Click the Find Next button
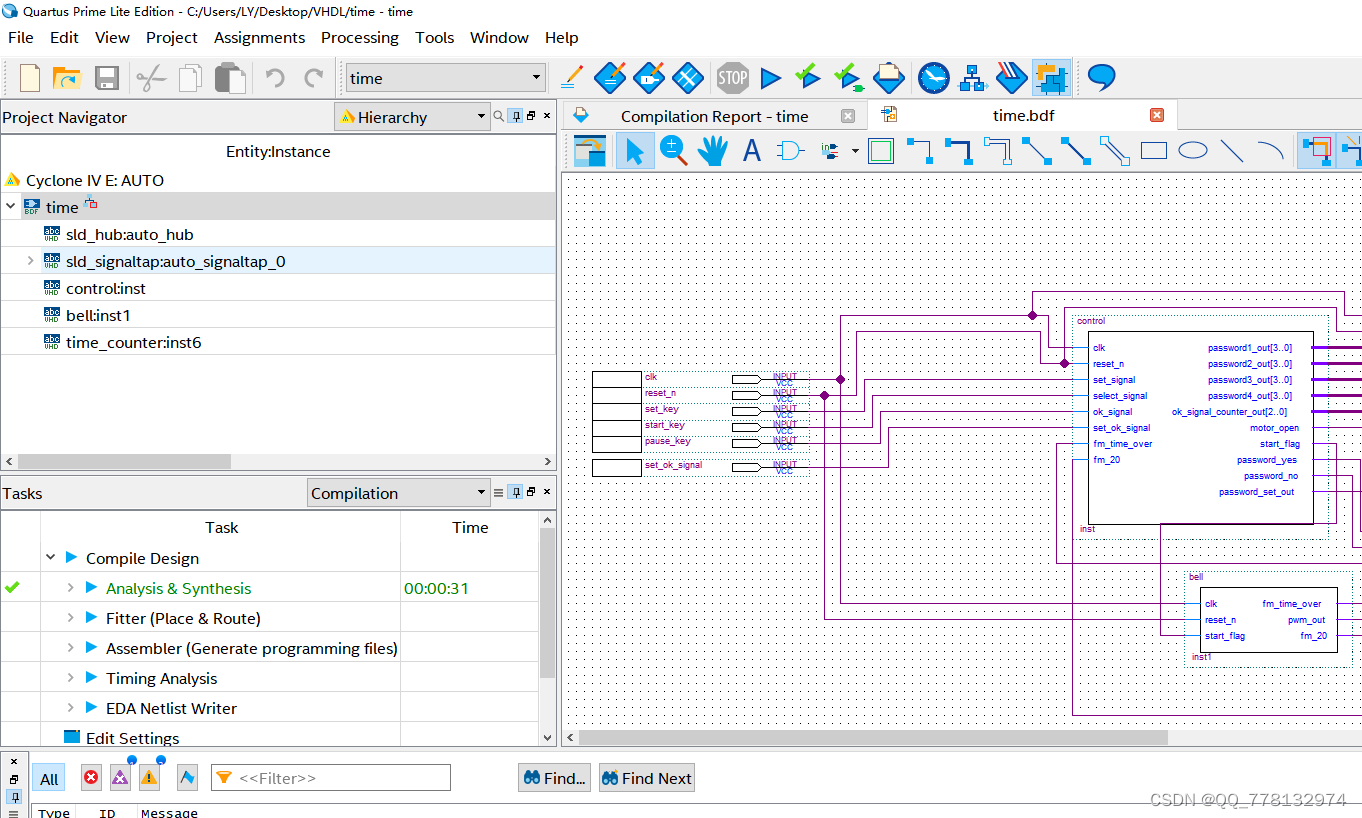The height and width of the screenshot is (818, 1362). [x=646, y=778]
